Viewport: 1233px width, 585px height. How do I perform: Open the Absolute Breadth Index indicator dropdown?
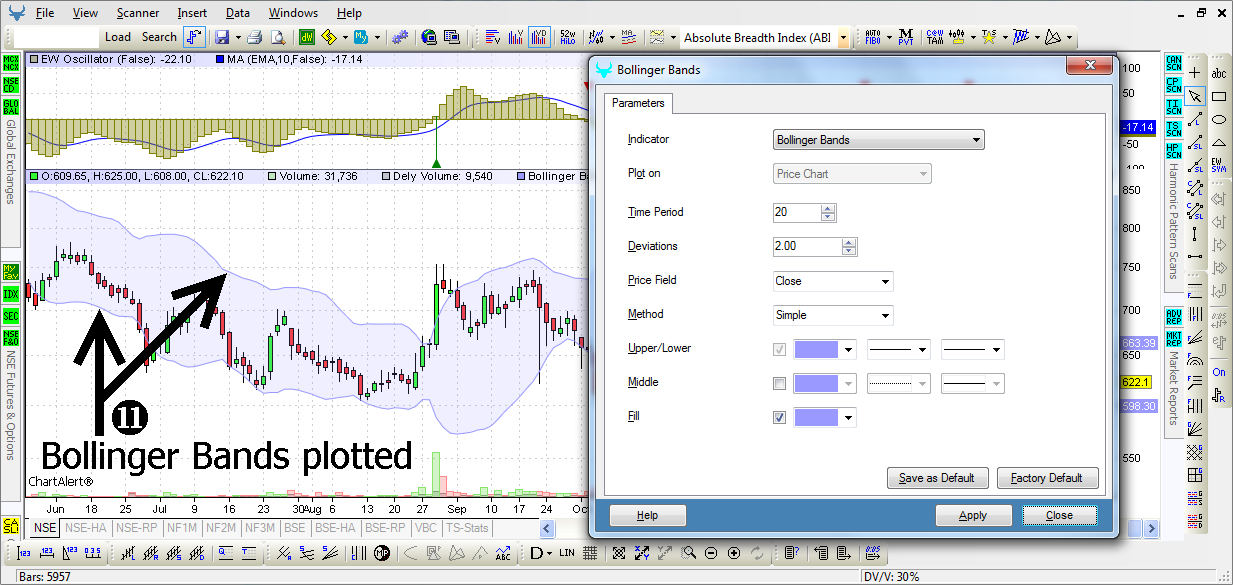coord(844,38)
